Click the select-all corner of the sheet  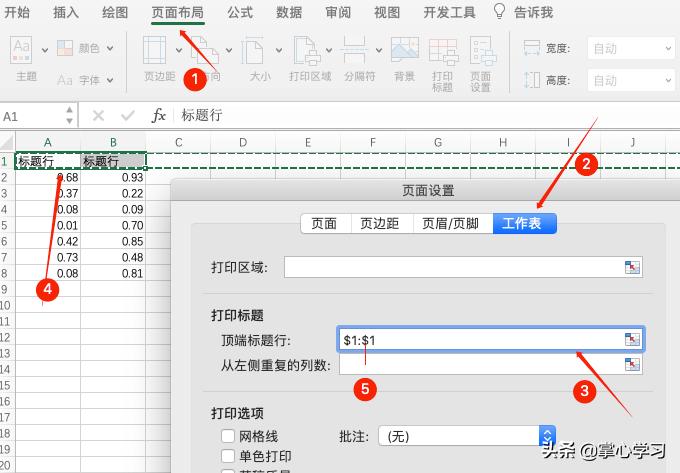pyautogui.click(x=7, y=142)
